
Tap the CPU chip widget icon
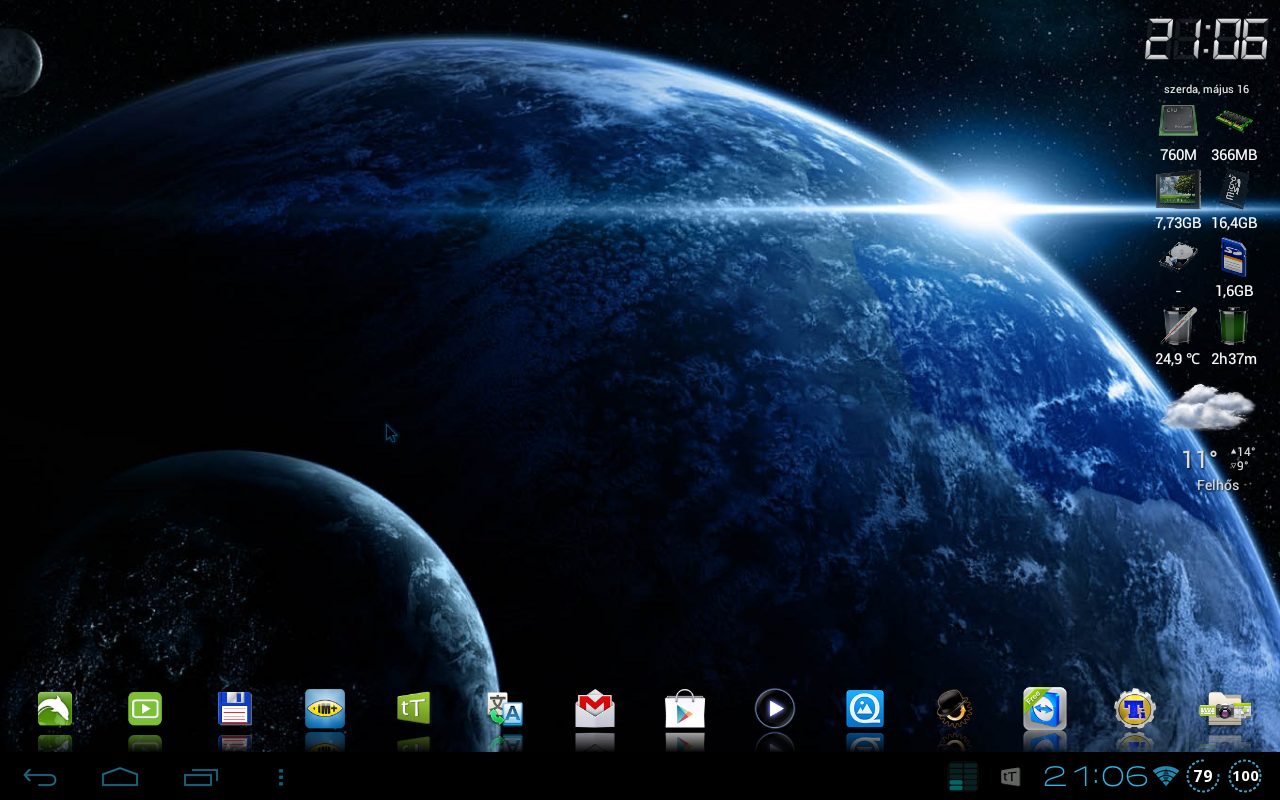[x=1178, y=121]
